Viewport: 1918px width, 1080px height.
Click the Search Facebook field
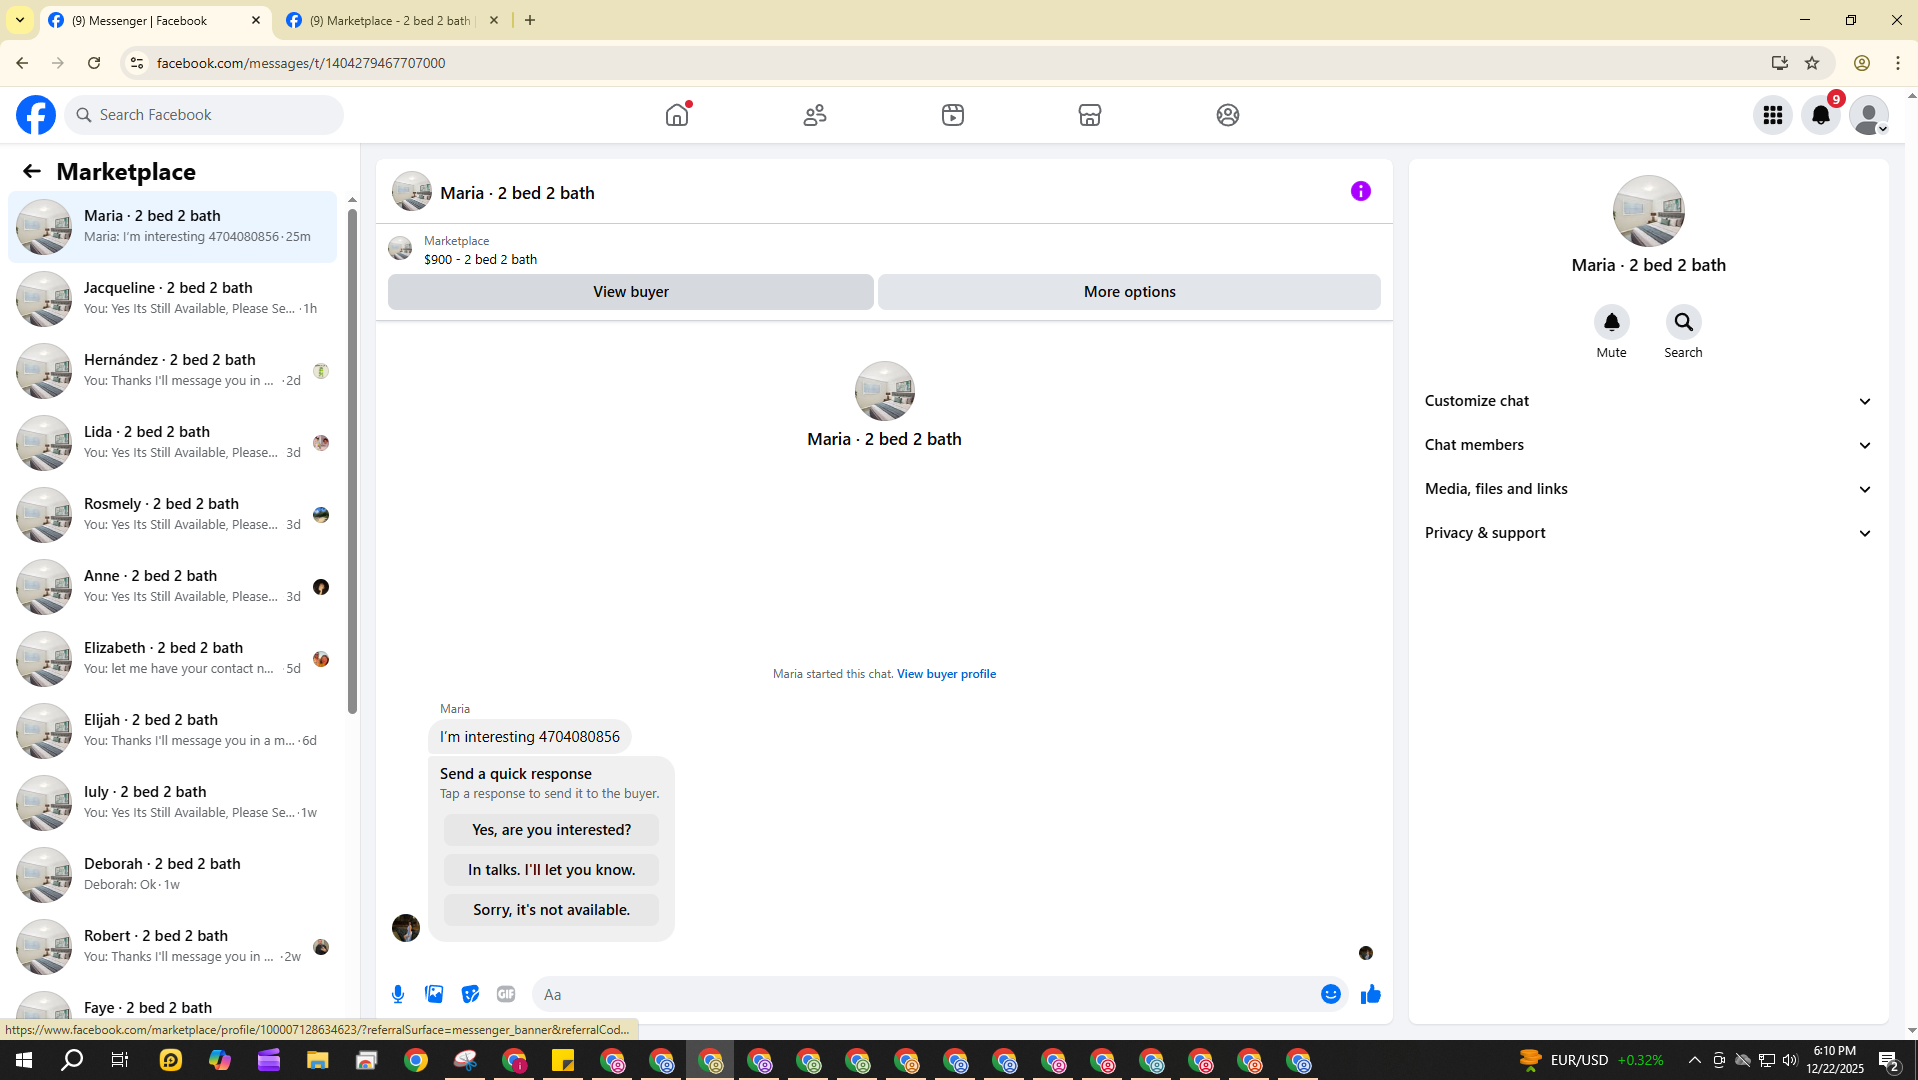click(205, 115)
